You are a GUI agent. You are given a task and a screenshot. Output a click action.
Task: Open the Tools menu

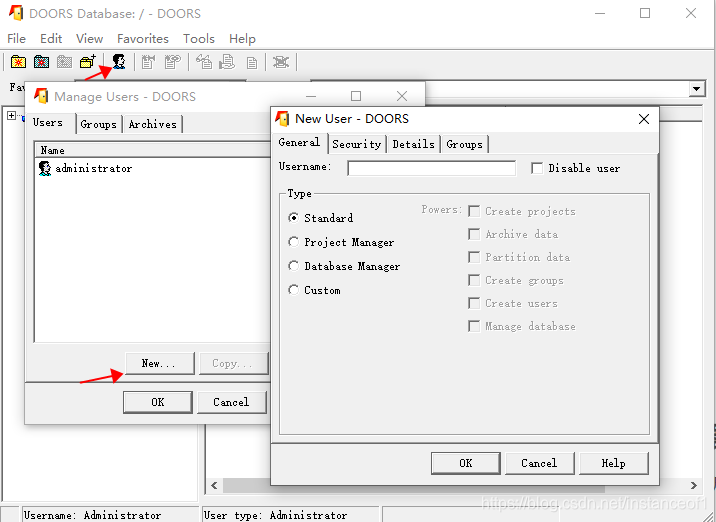tap(198, 39)
